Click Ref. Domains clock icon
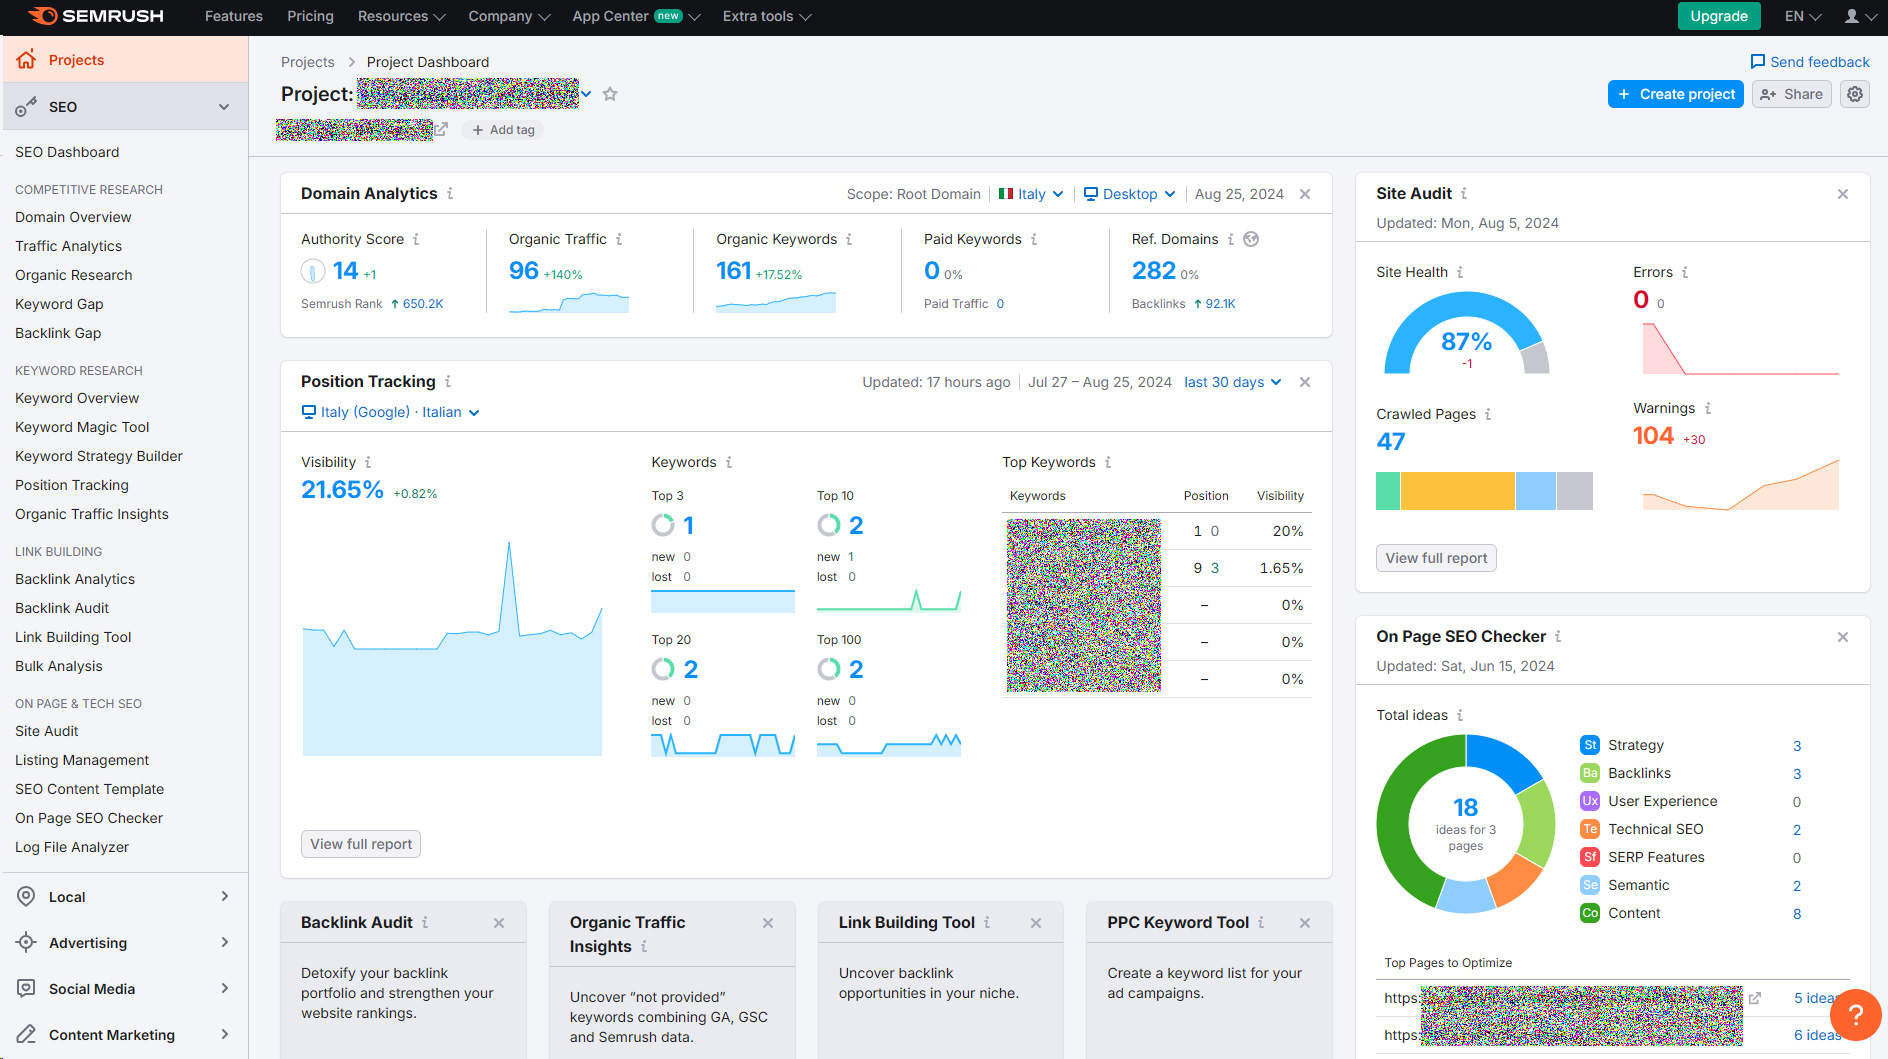The width and height of the screenshot is (1888, 1059). click(x=1251, y=239)
